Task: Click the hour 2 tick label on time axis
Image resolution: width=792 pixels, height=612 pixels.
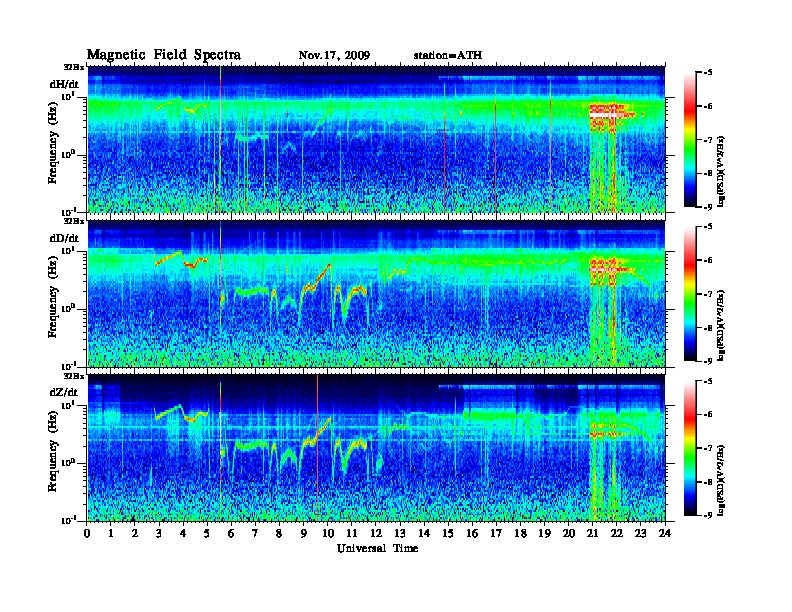Action: pyautogui.click(x=135, y=533)
